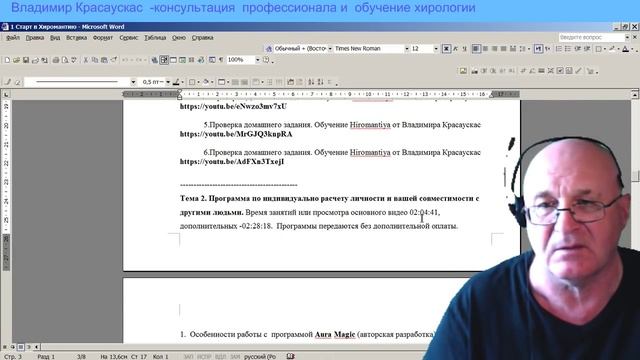Open the Справка menu
Viewport: 640px width, 360px height.
click(x=202, y=38)
